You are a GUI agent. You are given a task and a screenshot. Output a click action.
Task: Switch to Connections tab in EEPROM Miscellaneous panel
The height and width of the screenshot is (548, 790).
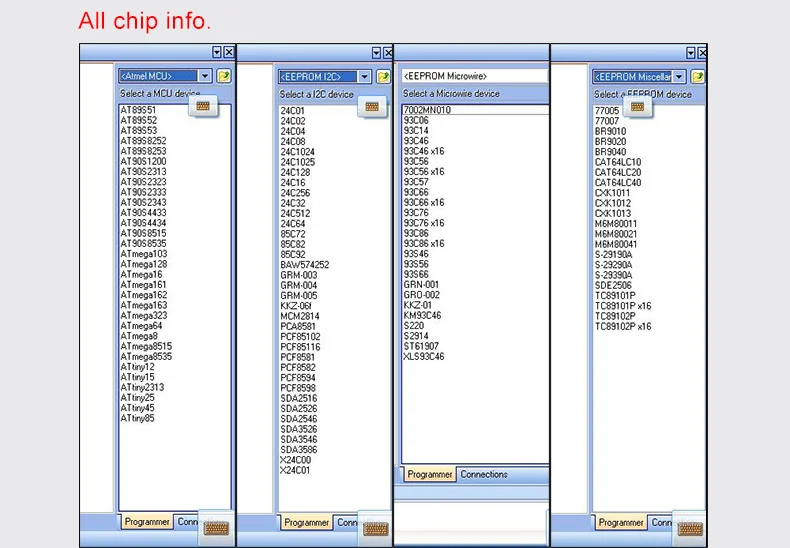click(662, 522)
